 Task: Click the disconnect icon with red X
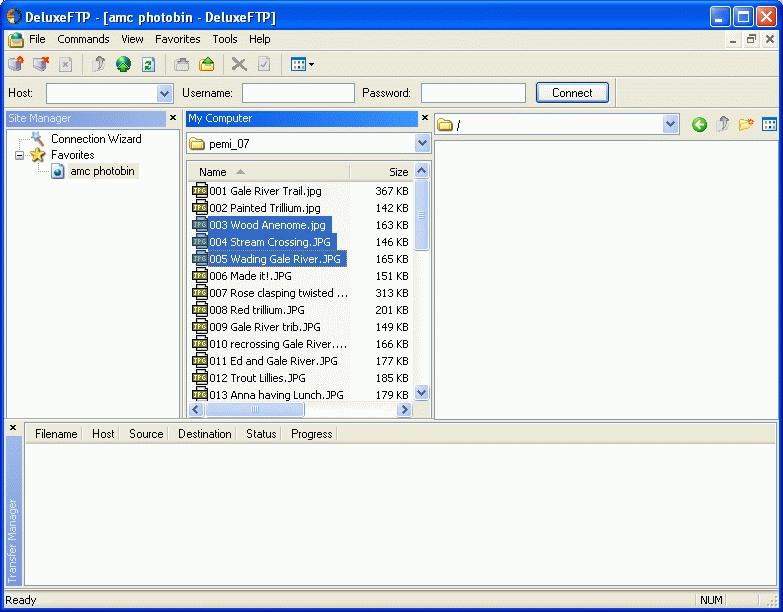(x=40, y=64)
